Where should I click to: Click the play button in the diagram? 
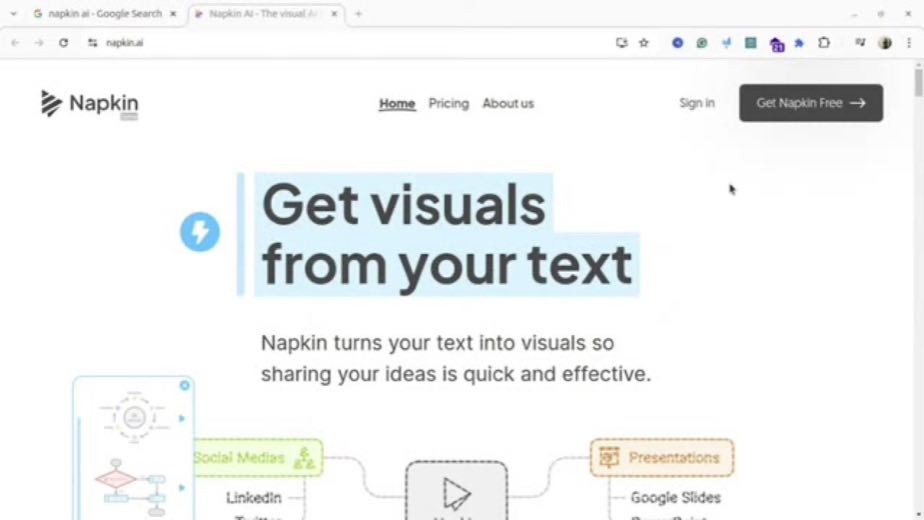pyautogui.click(x=457, y=492)
